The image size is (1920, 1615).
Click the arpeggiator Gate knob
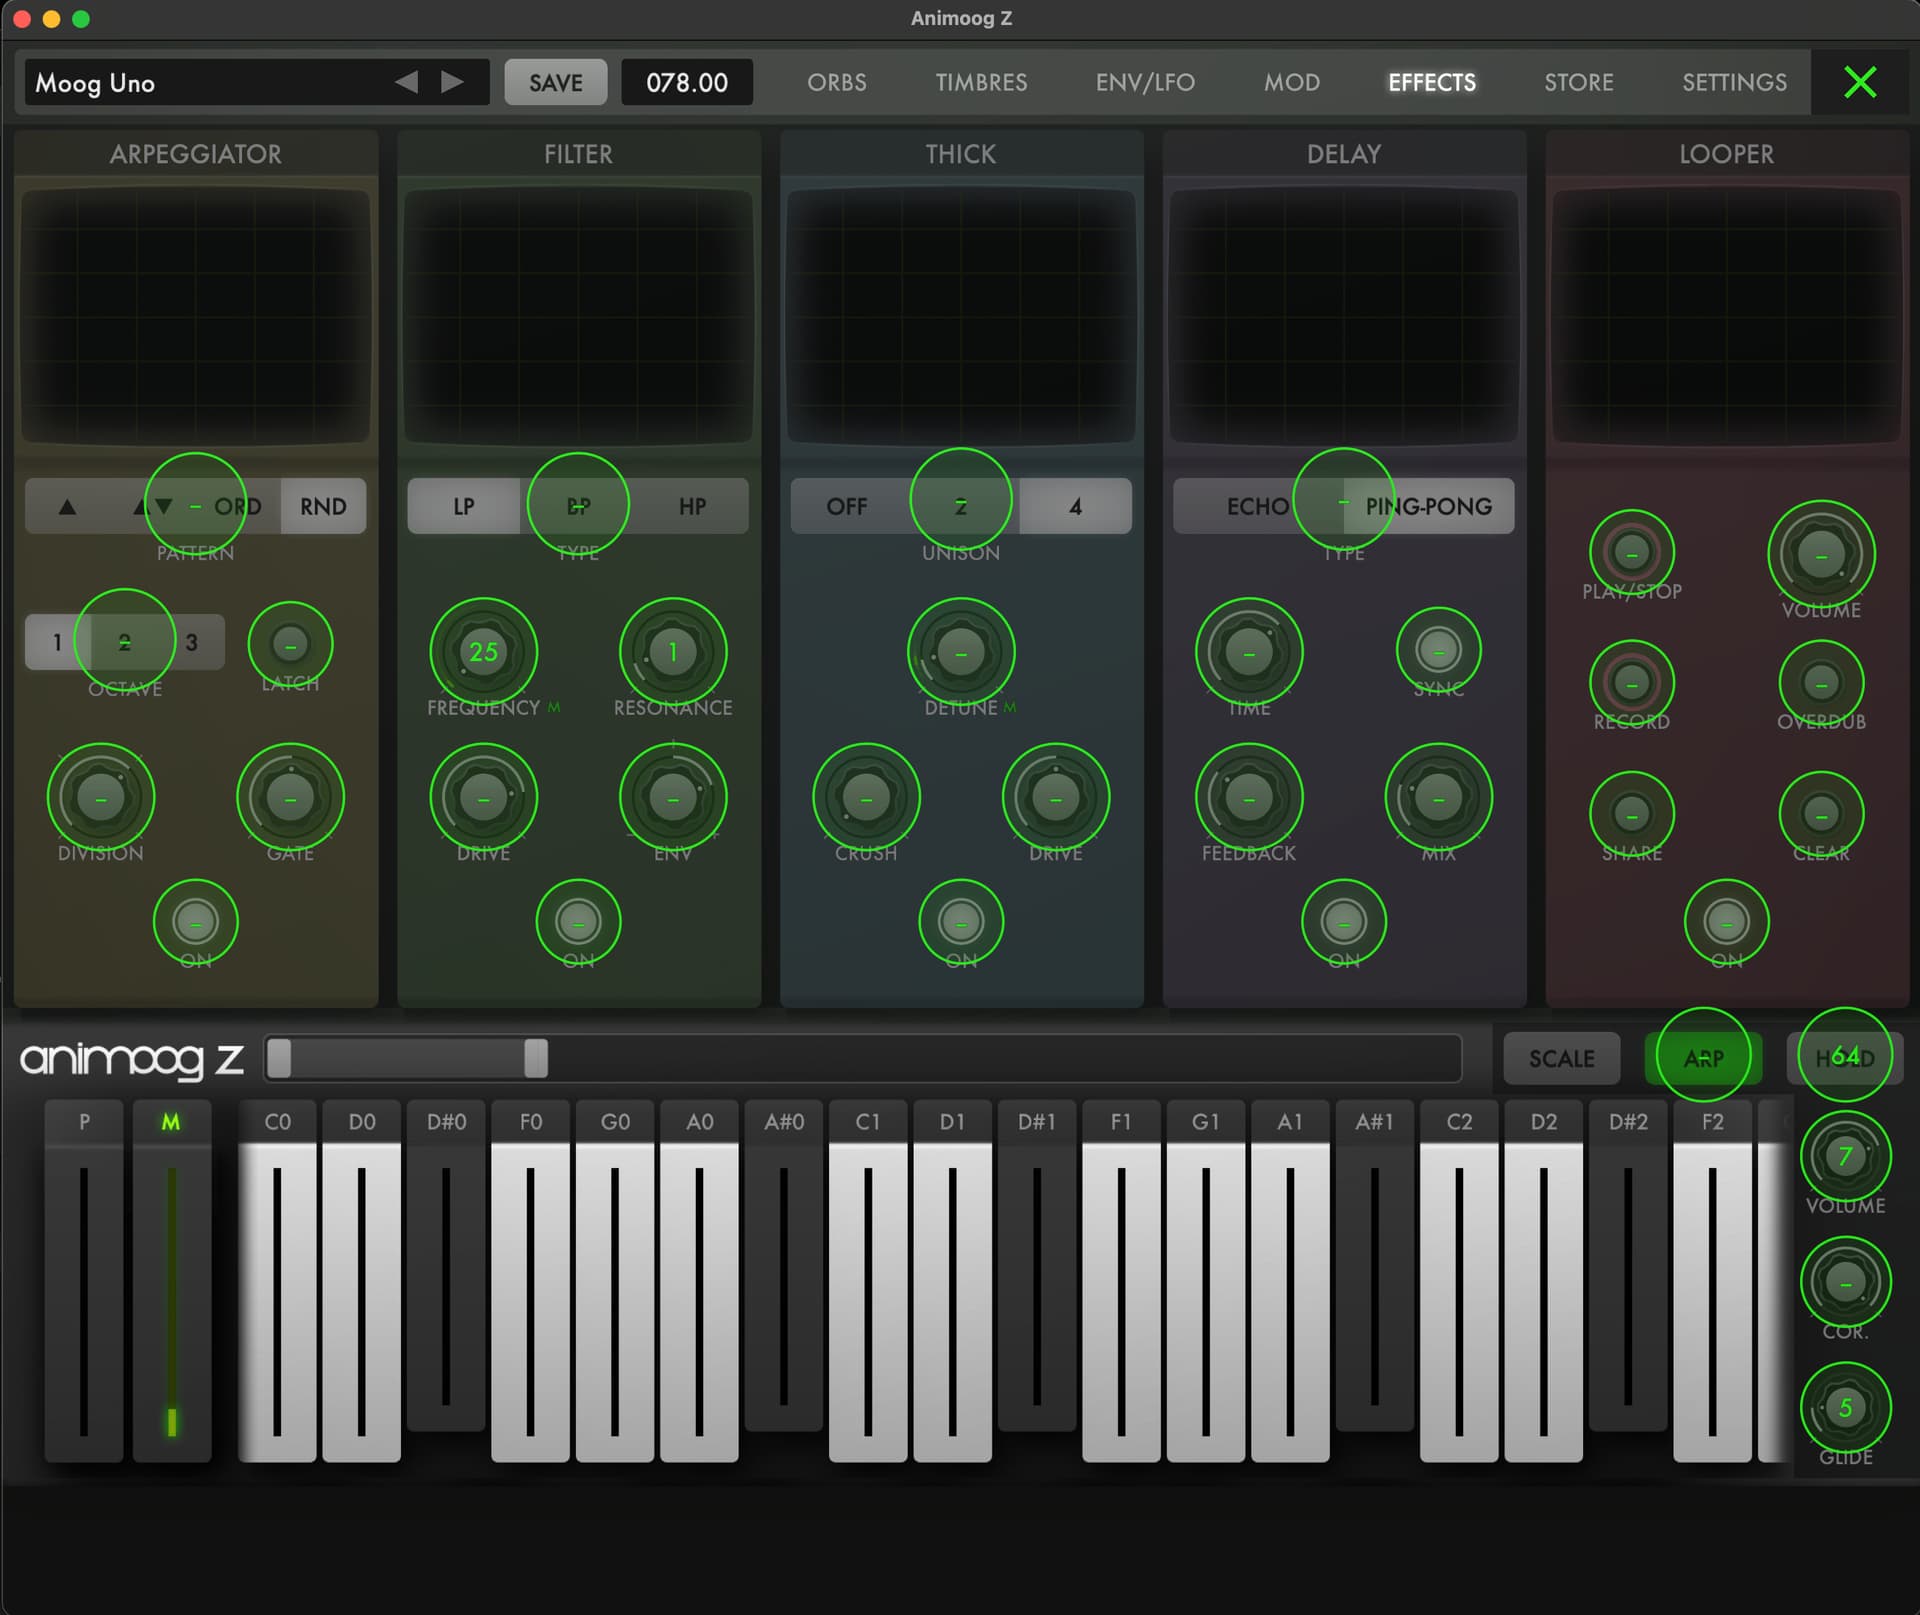point(290,798)
